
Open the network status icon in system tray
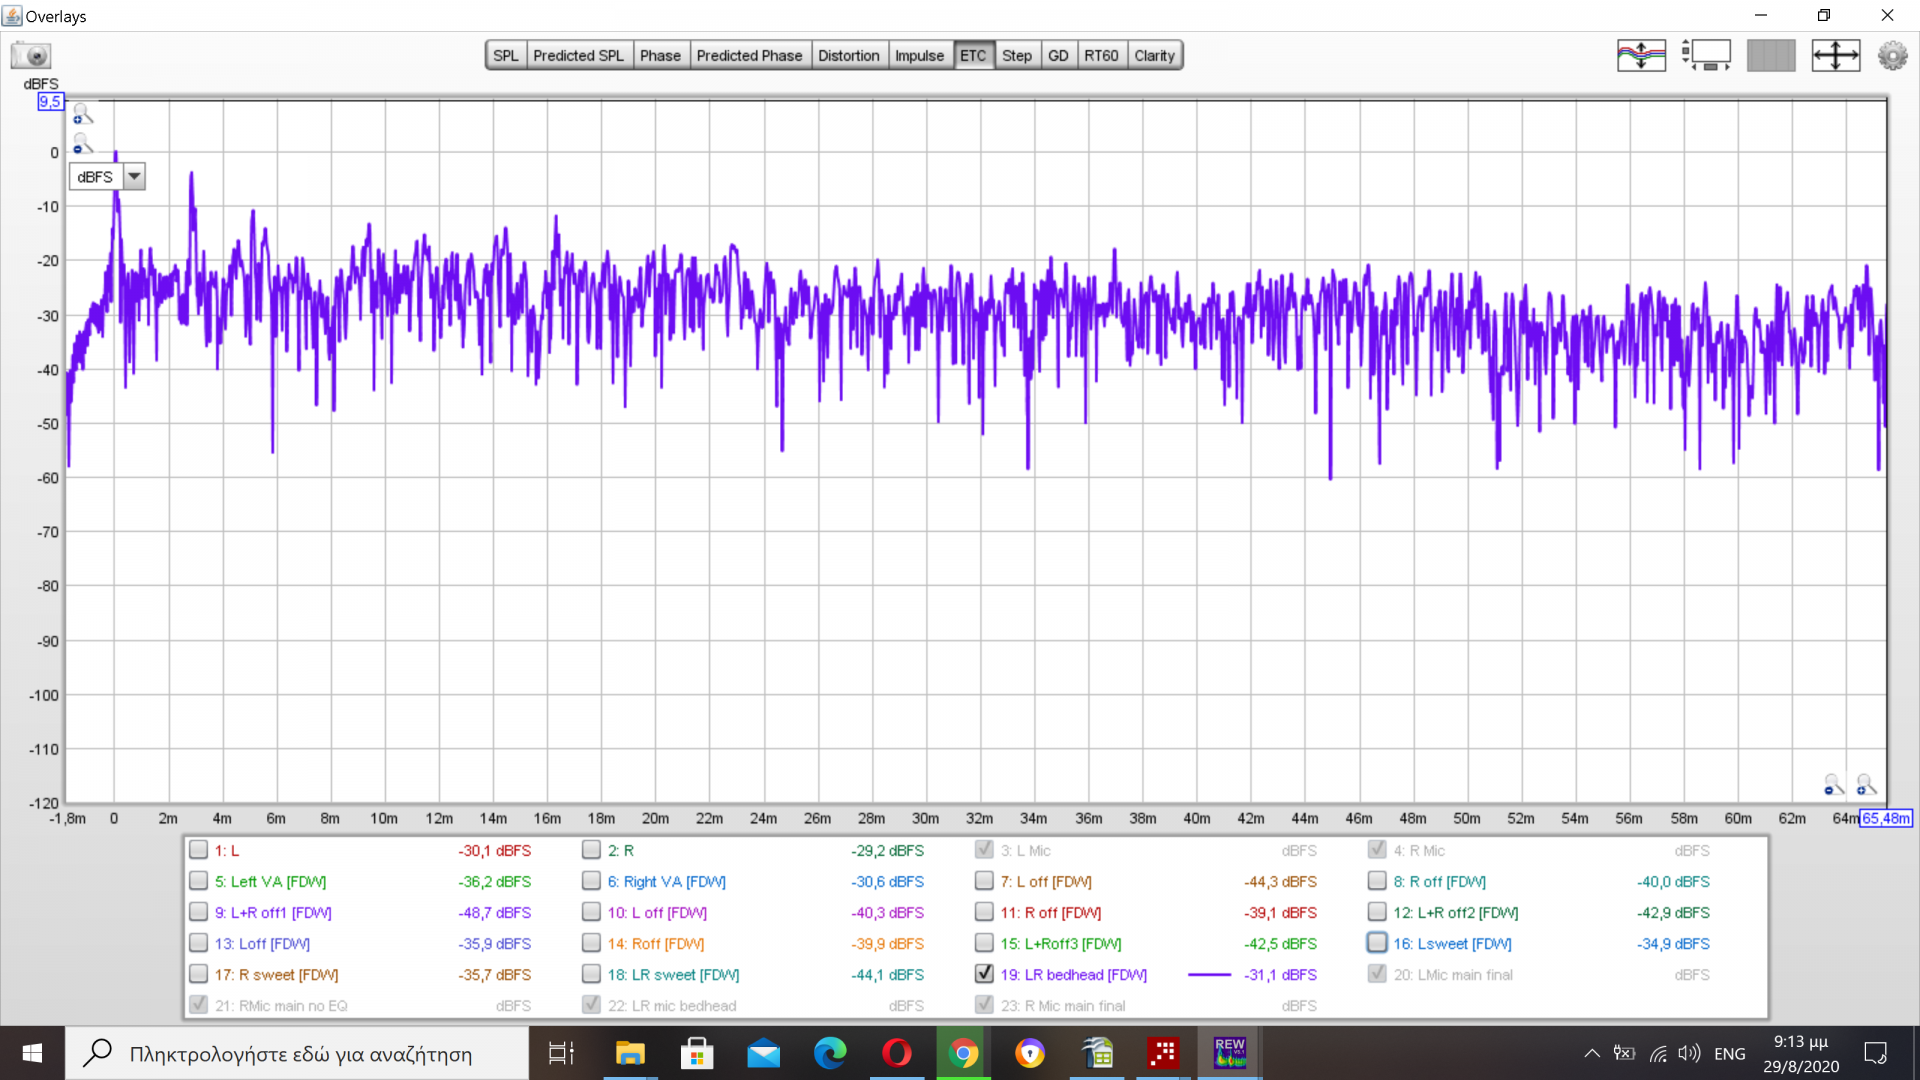point(1658,1053)
